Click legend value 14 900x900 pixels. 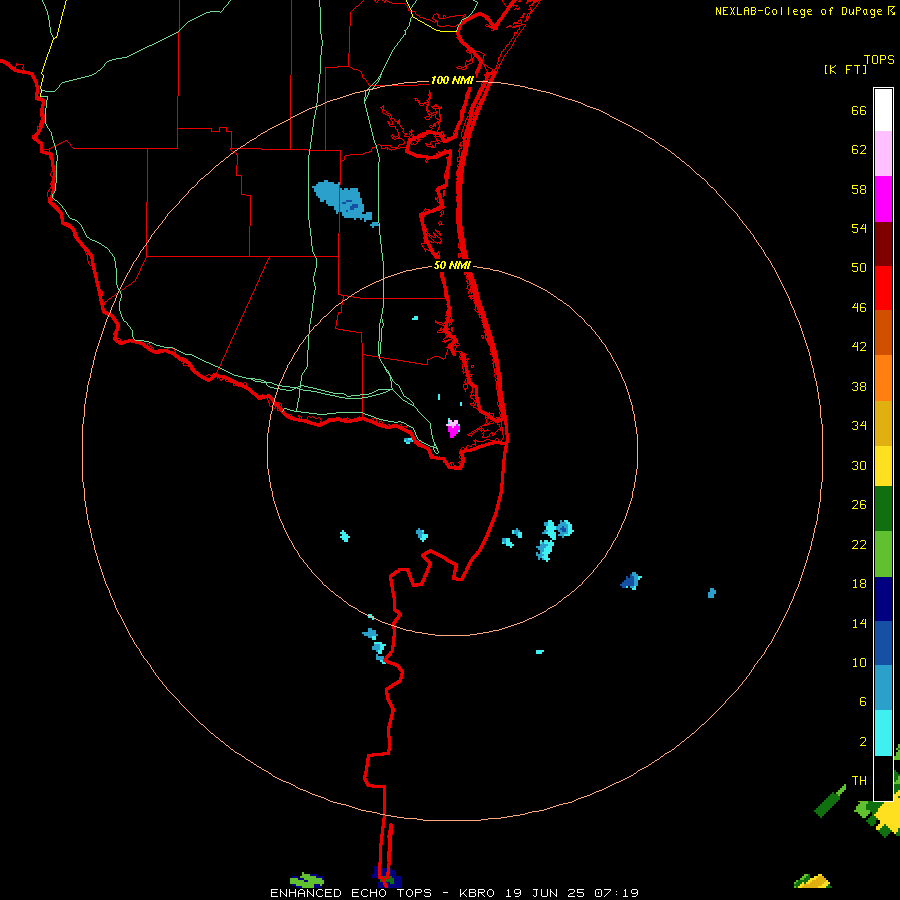(x=859, y=623)
